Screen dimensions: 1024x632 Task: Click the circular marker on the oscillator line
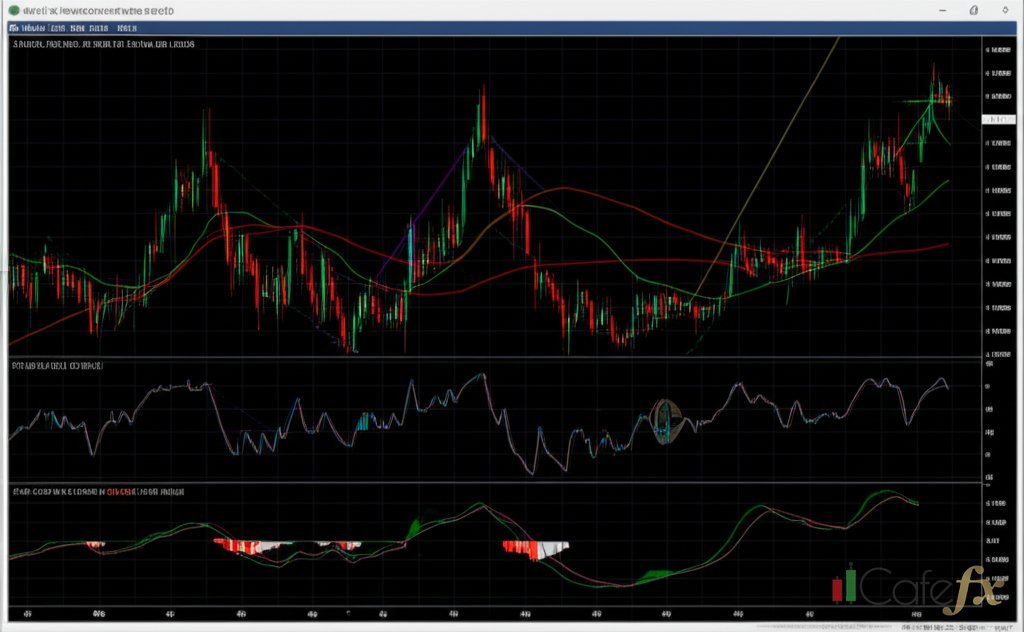coord(664,421)
